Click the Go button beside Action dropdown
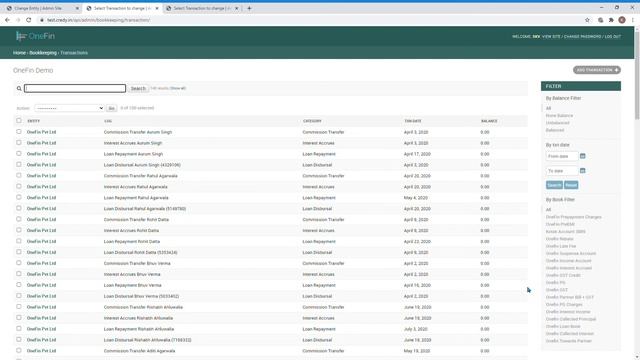This screenshot has height=360, width=640. tap(111, 108)
